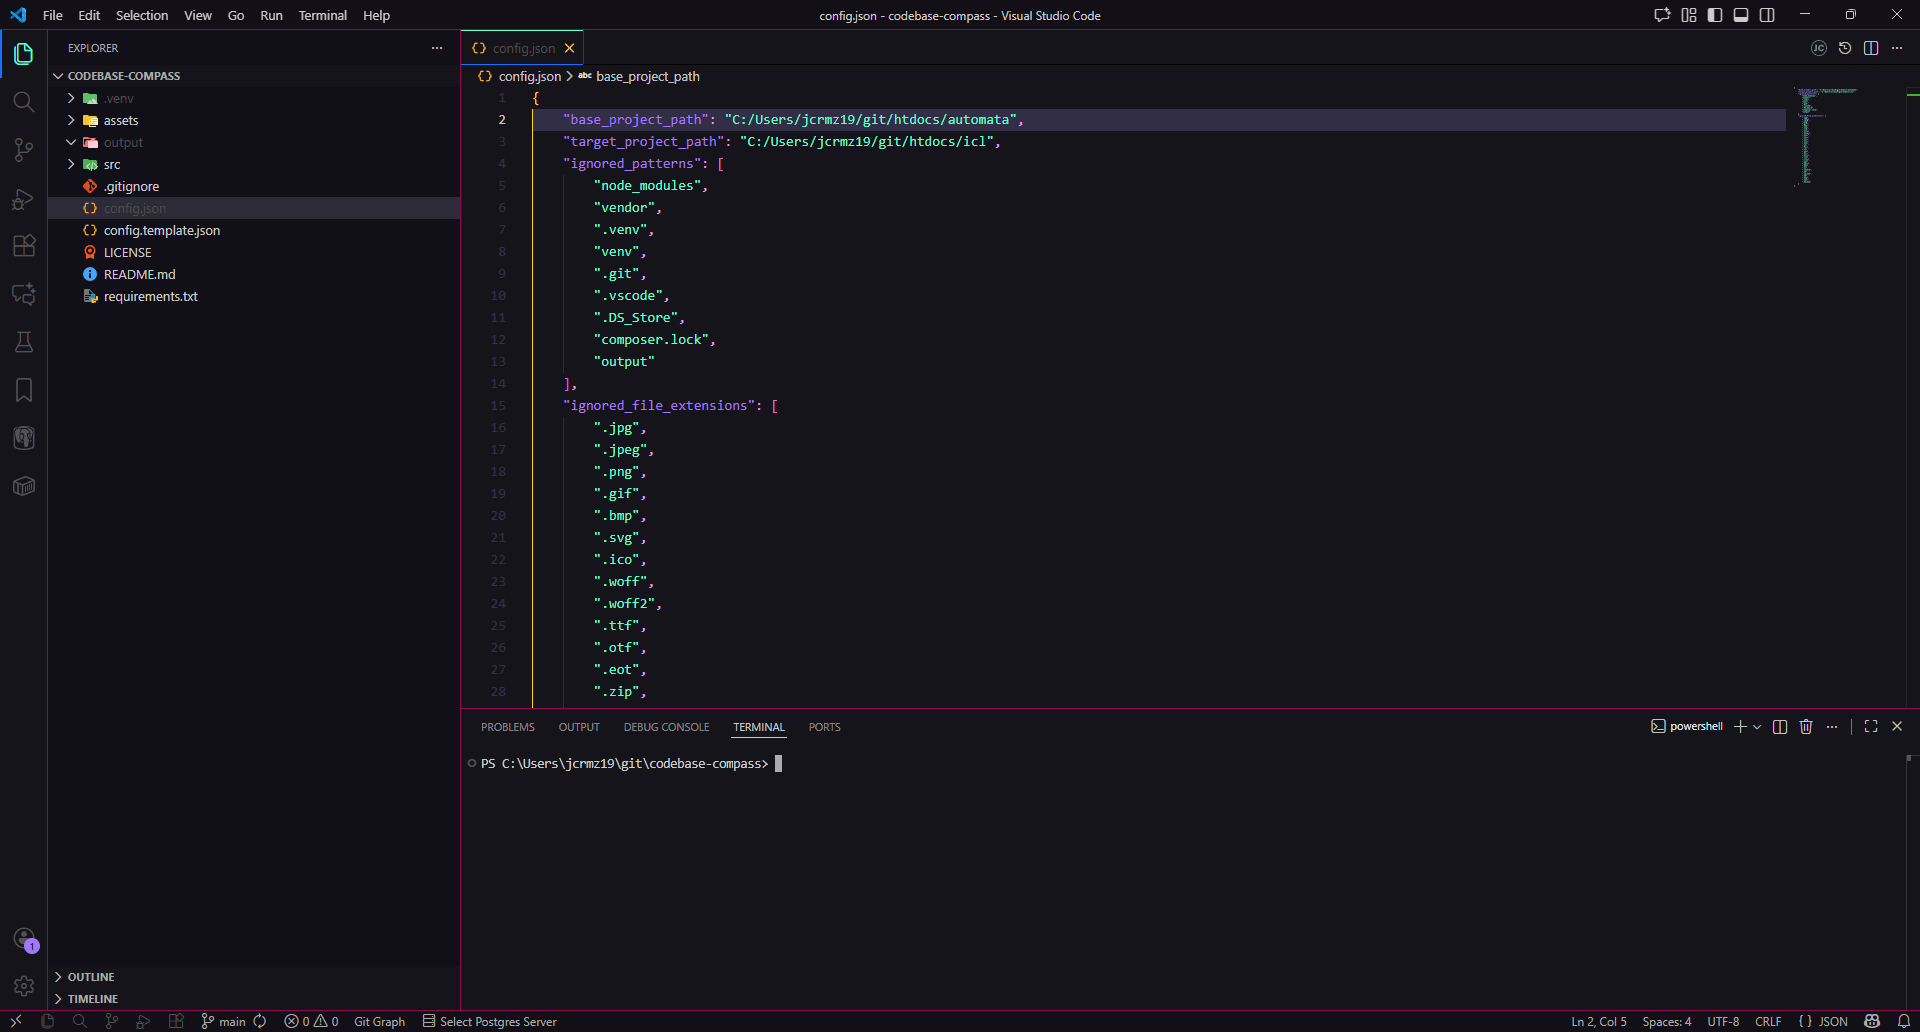This screenshot has width=1920, height=1032.
Task: Open the container-shaped view in activity bar
Action: pyautogui.click(x=24, y=486)
